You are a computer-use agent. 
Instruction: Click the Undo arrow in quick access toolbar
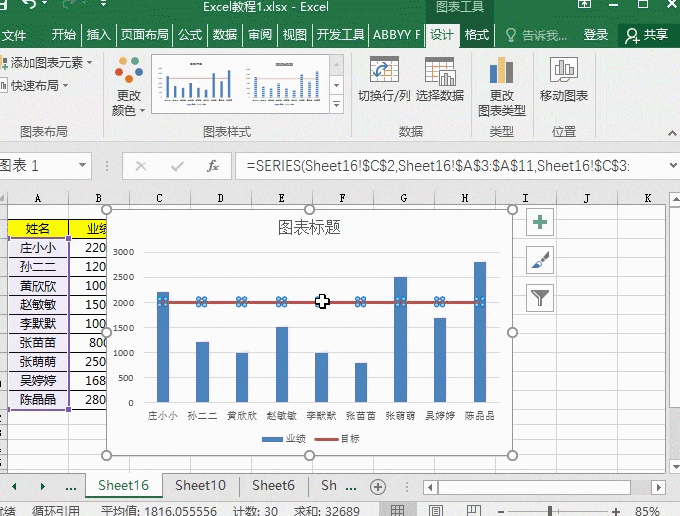click(x=29, y=4)
